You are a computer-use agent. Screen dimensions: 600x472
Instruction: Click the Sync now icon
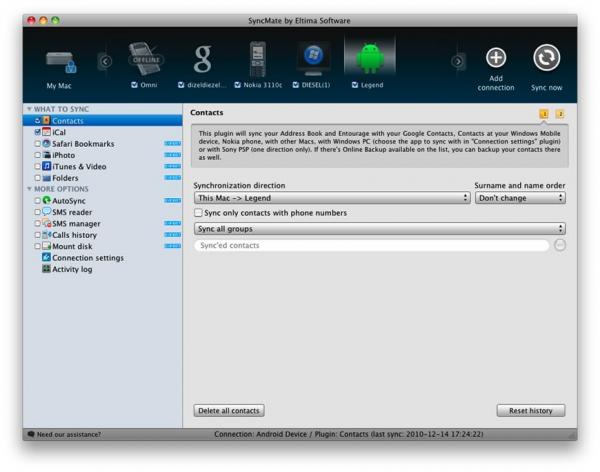(x=546, y=58)
